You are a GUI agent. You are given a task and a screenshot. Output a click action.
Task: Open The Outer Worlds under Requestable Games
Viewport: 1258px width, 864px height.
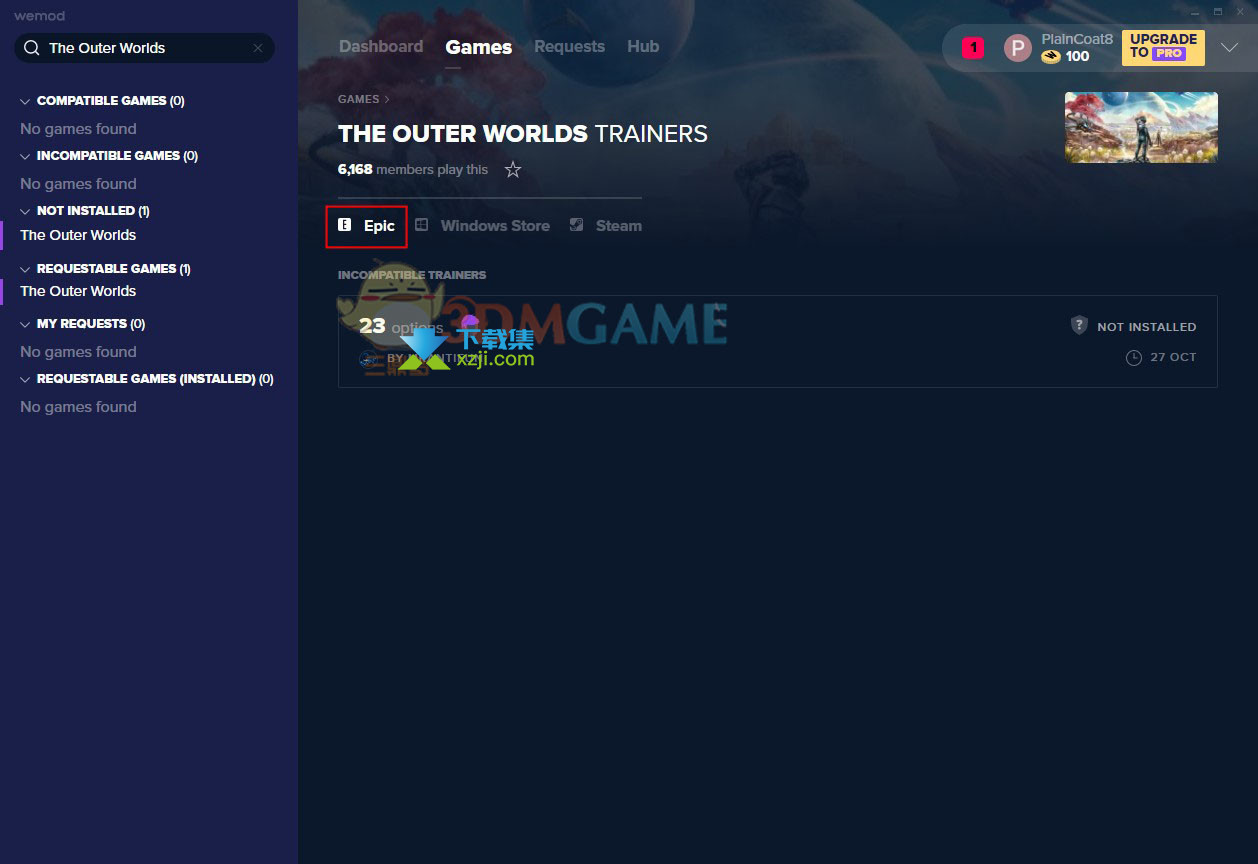point(78,291)
